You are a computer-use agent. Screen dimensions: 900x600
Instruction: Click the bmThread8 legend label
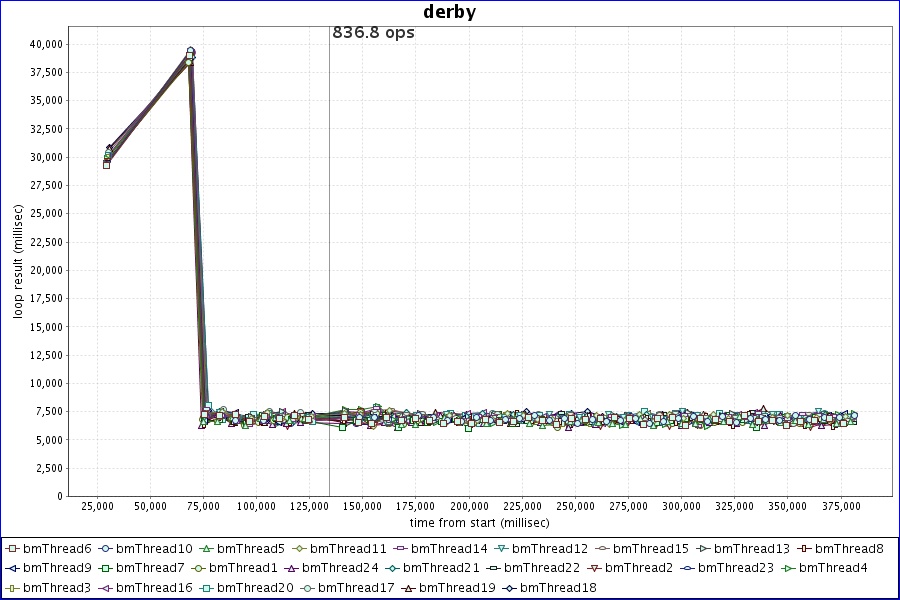coord(849,549)
